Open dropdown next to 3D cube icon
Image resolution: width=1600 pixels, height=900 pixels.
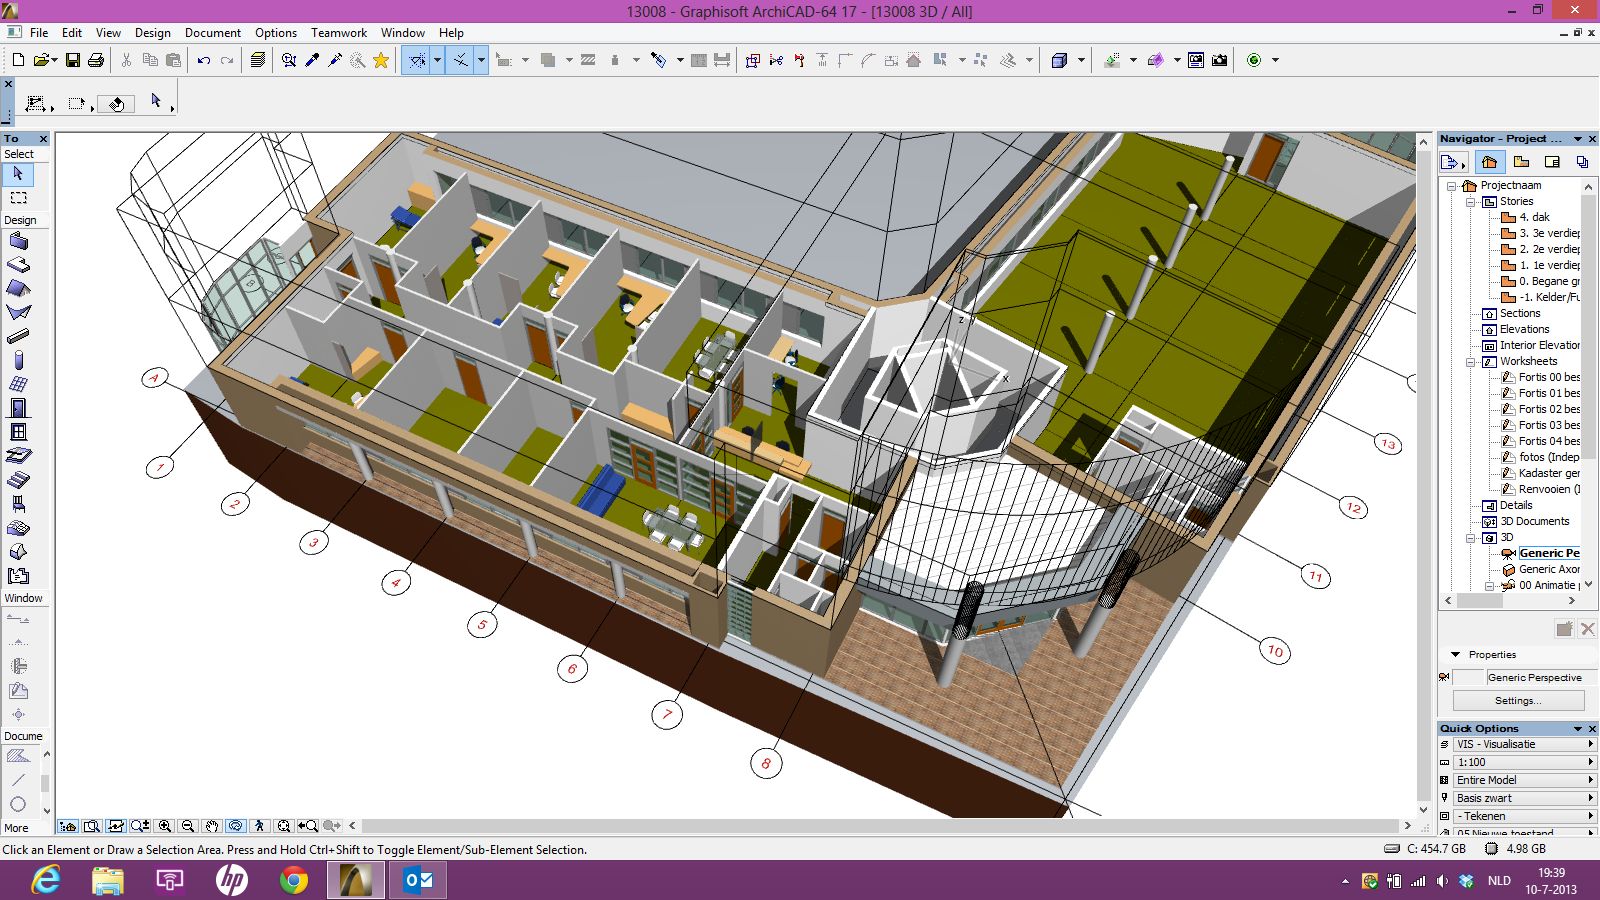1081,60
